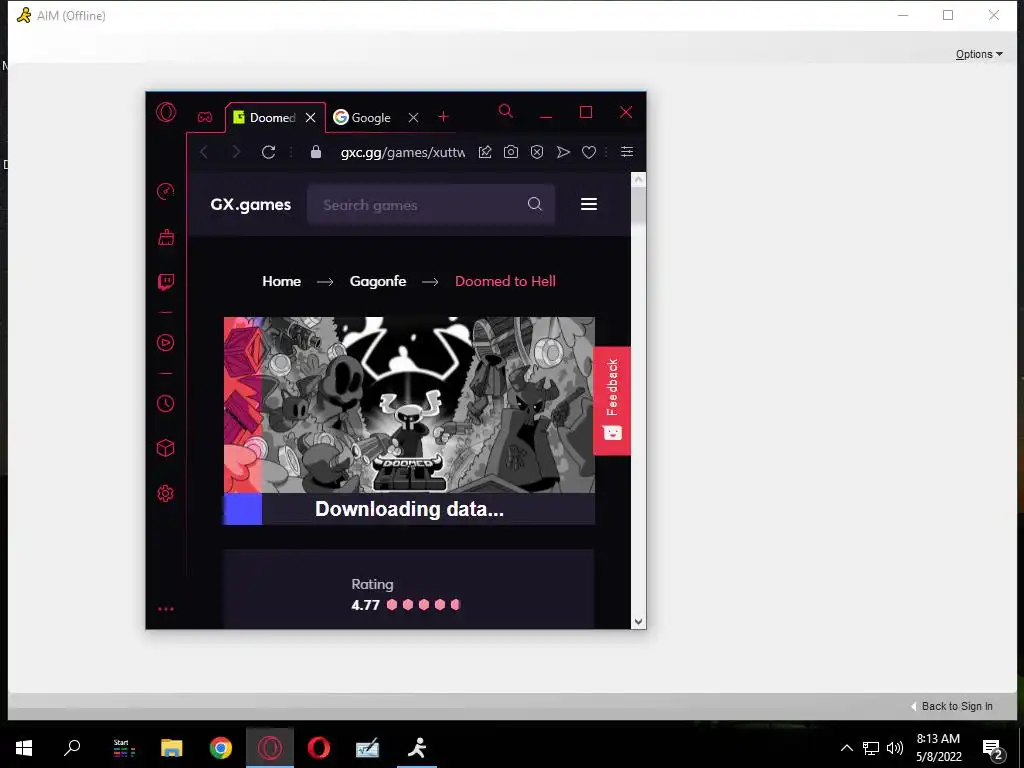Close the Doomed tab

coord(311,118)
